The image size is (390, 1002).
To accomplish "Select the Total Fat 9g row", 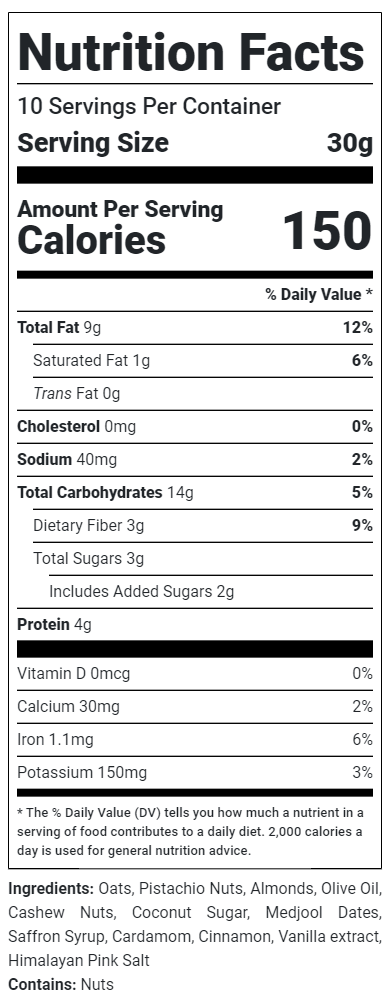I will pos(195,328).
